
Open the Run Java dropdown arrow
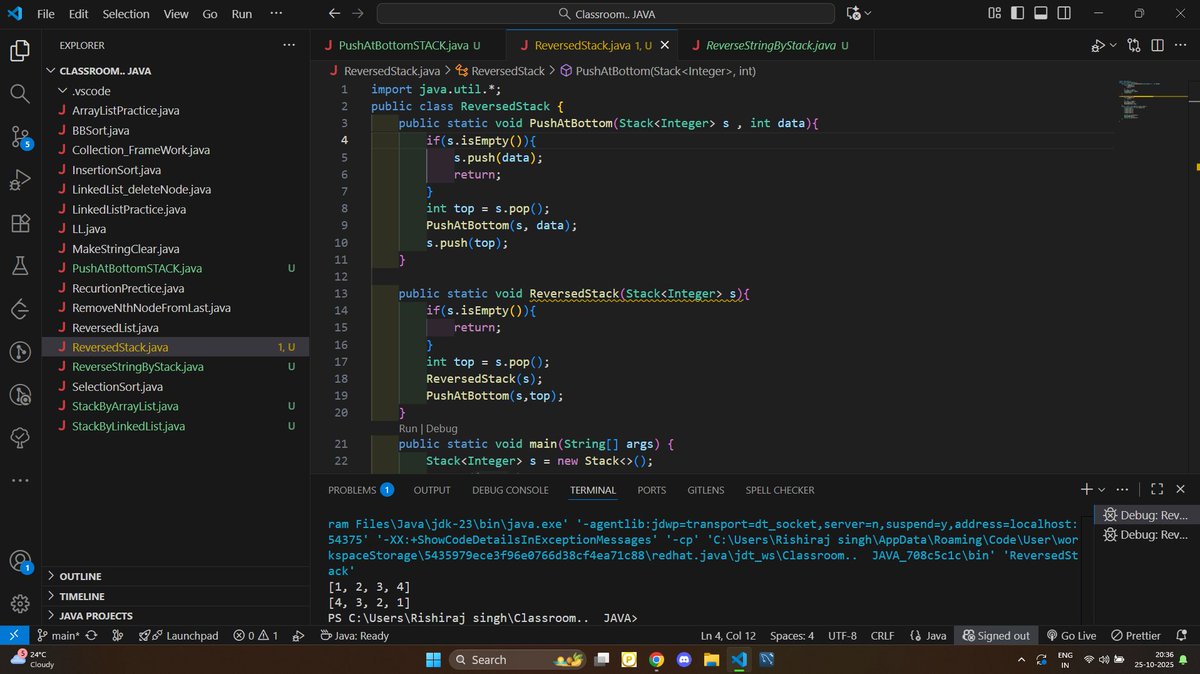tap(1113, 46)
